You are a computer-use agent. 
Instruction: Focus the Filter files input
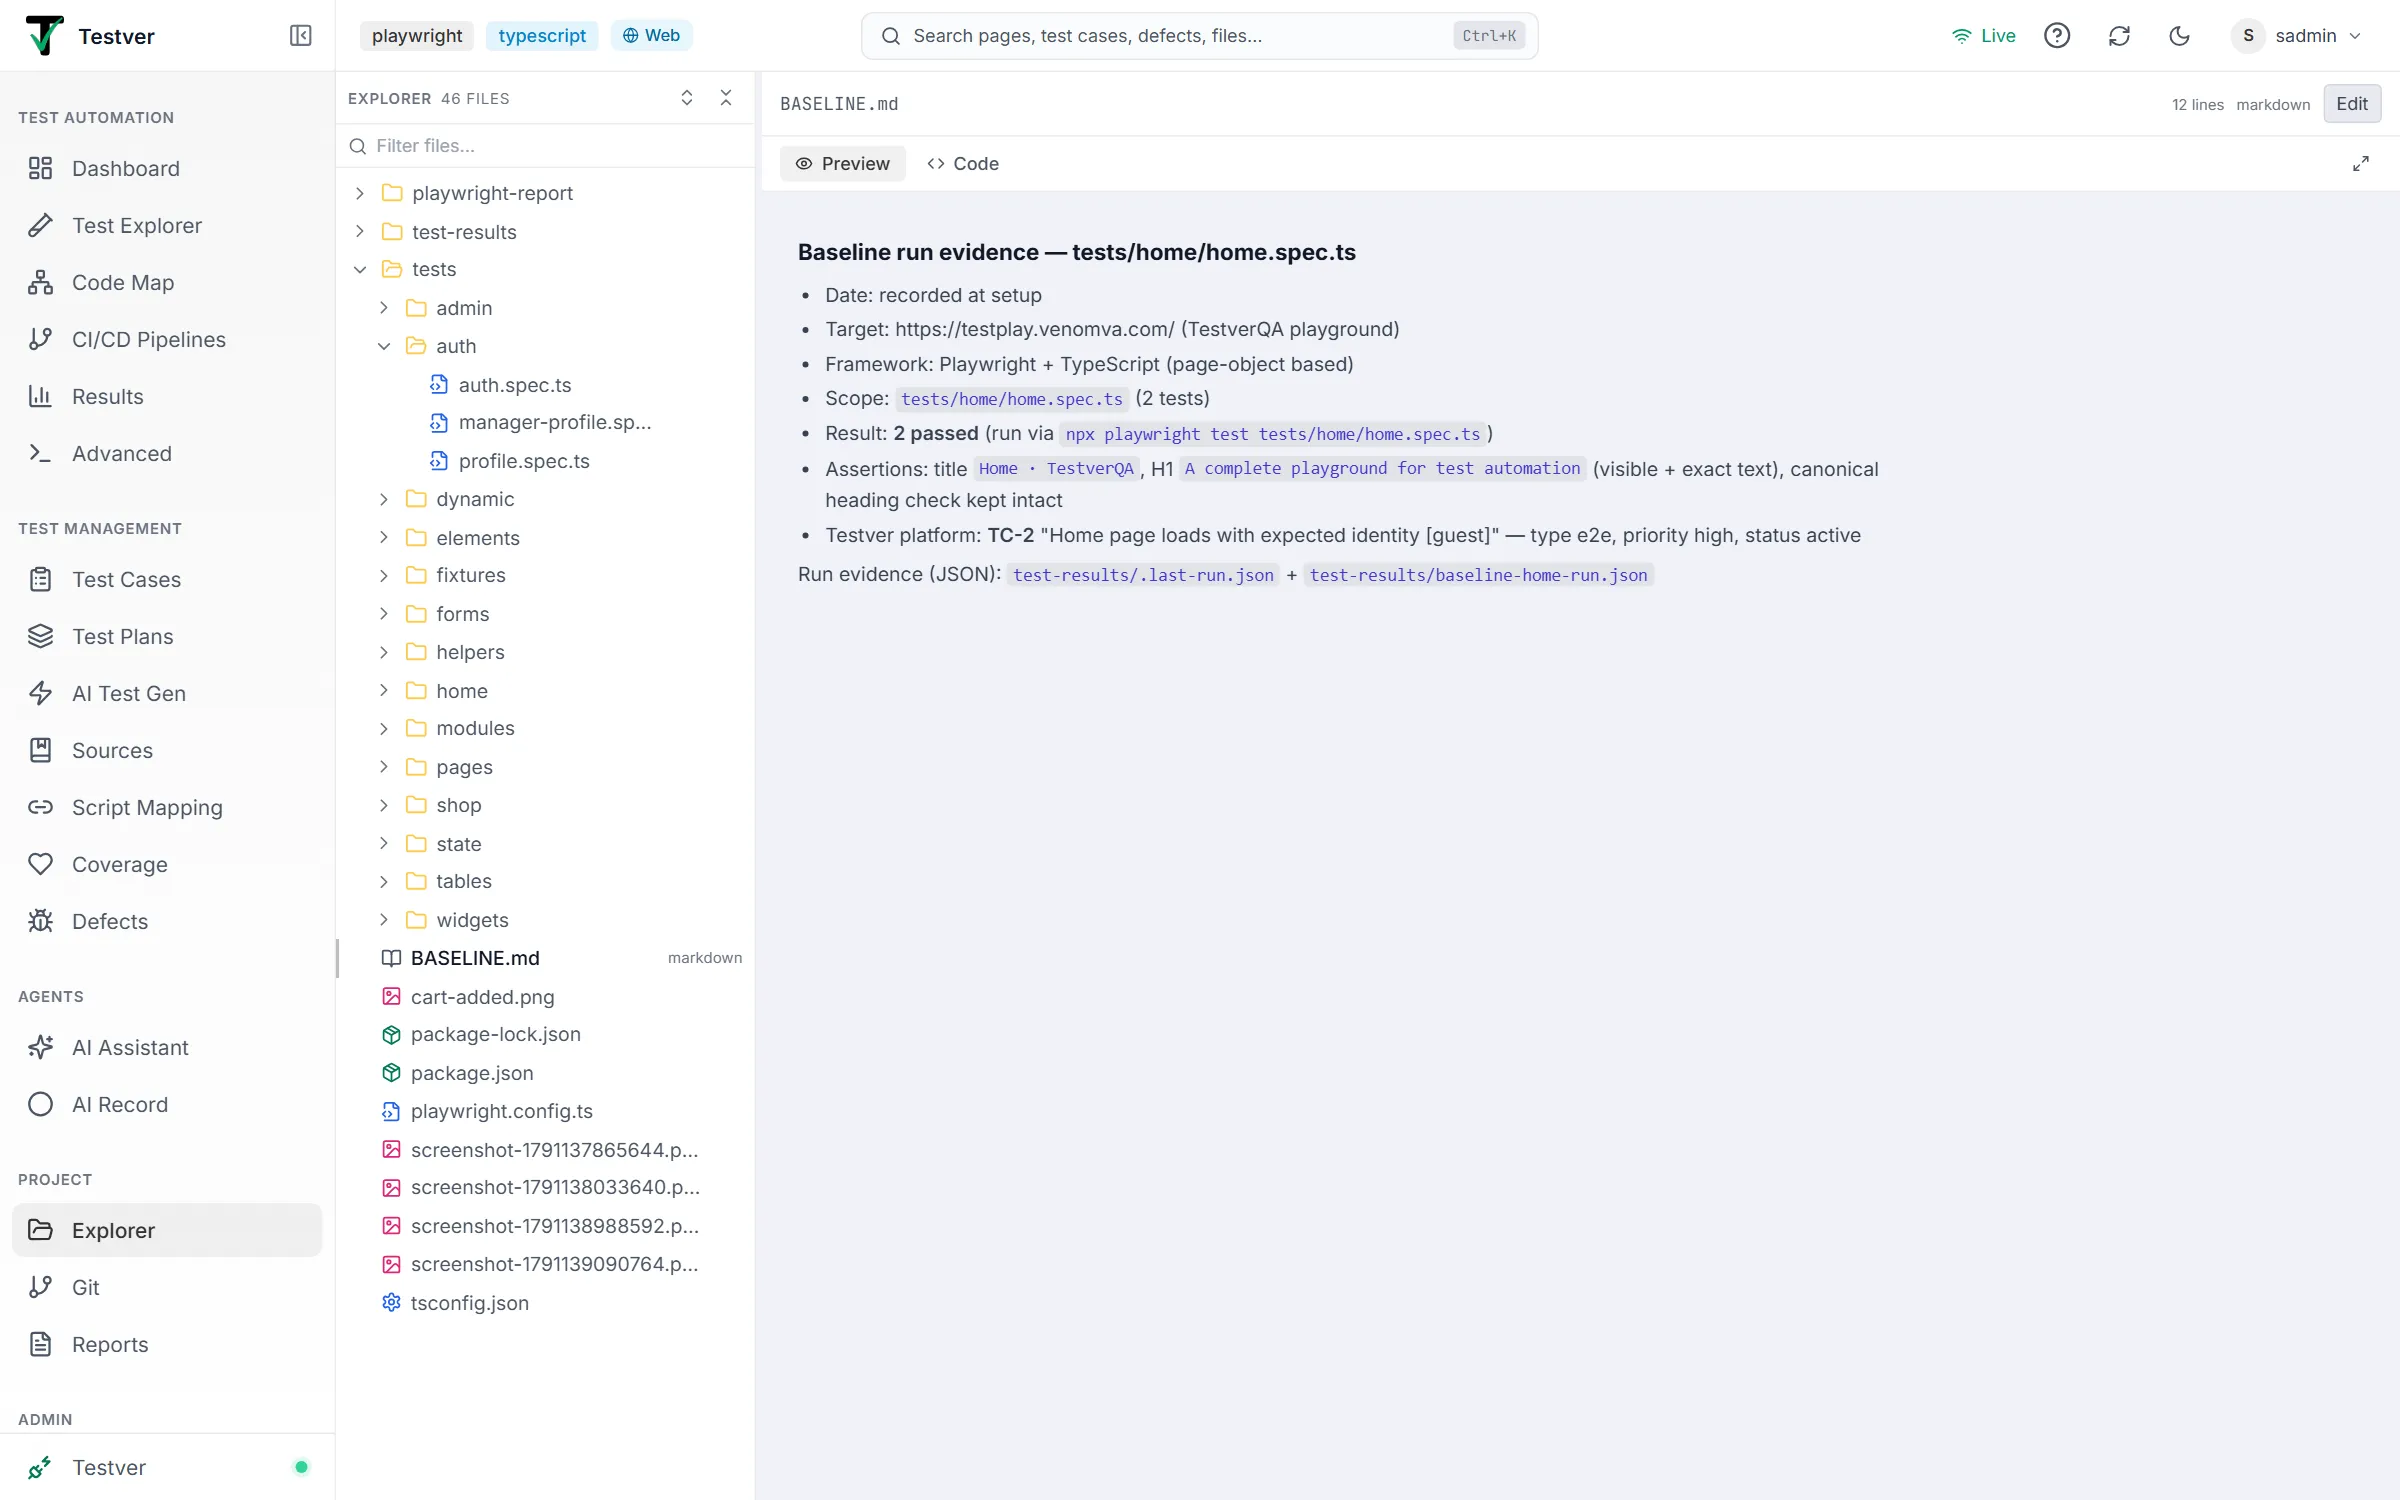click(546, 146)
